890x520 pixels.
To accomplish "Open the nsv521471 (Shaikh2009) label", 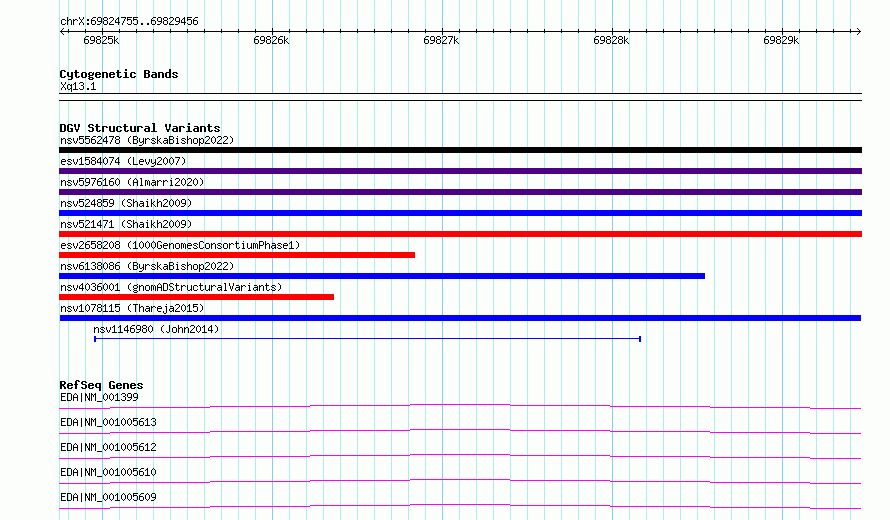I will (x=126, y=224).
